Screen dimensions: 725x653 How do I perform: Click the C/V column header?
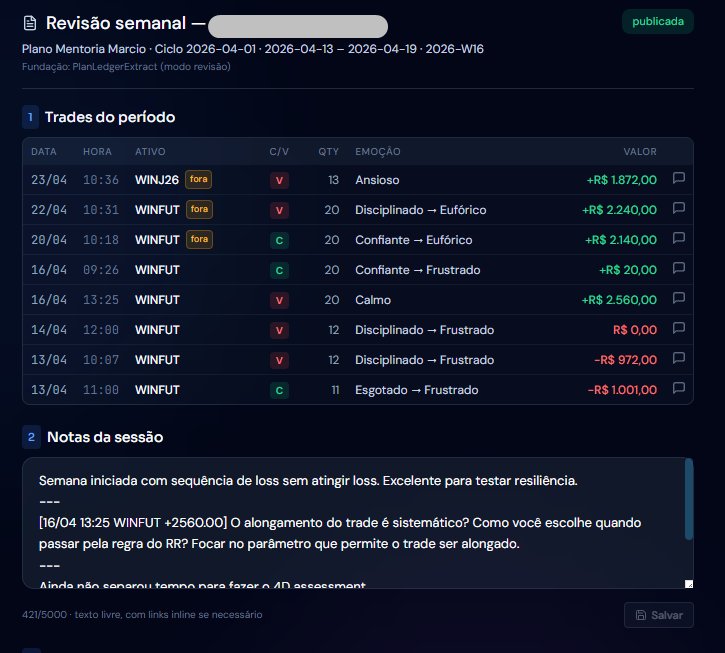(x=279, y=152)
